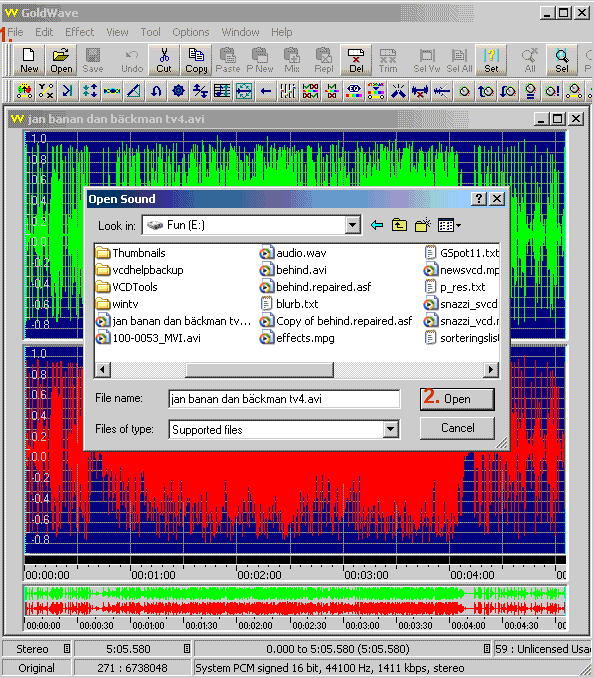The height and width of the screenshot is (678, 594).
Task: Open the Edit menu
Action: pyautogui.click(x=44, y=32)
